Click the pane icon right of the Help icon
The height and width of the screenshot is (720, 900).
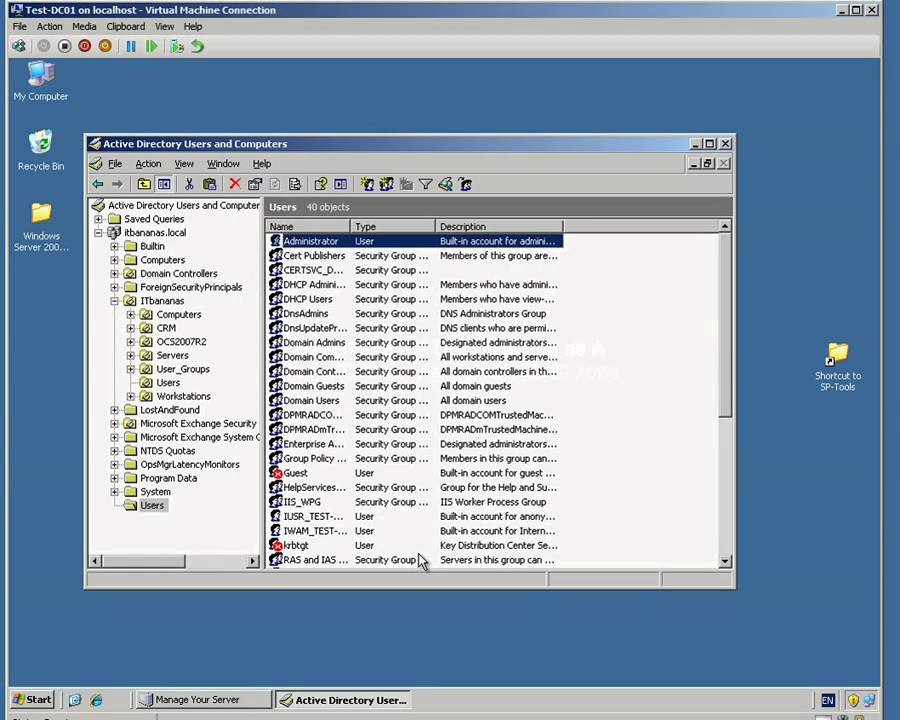pyautogui.click(x=340, y=184)
